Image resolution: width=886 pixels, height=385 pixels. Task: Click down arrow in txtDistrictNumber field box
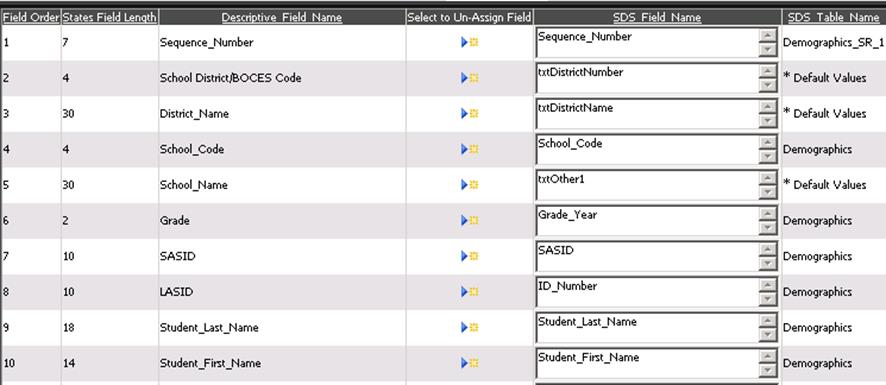coord(767,85)
